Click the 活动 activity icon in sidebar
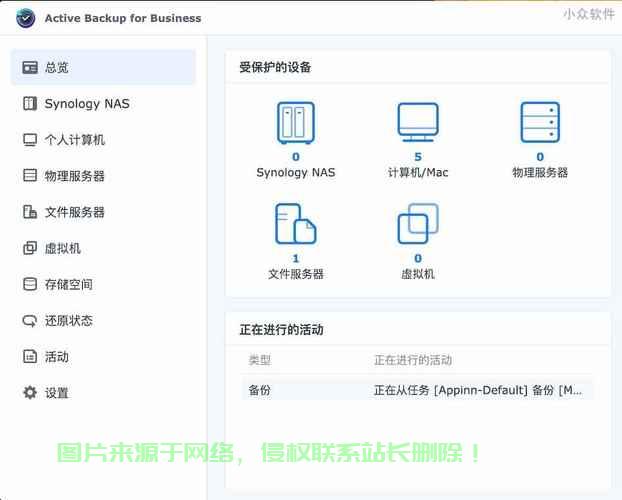This screenshot has width=622, height=500. click(30, 356)
